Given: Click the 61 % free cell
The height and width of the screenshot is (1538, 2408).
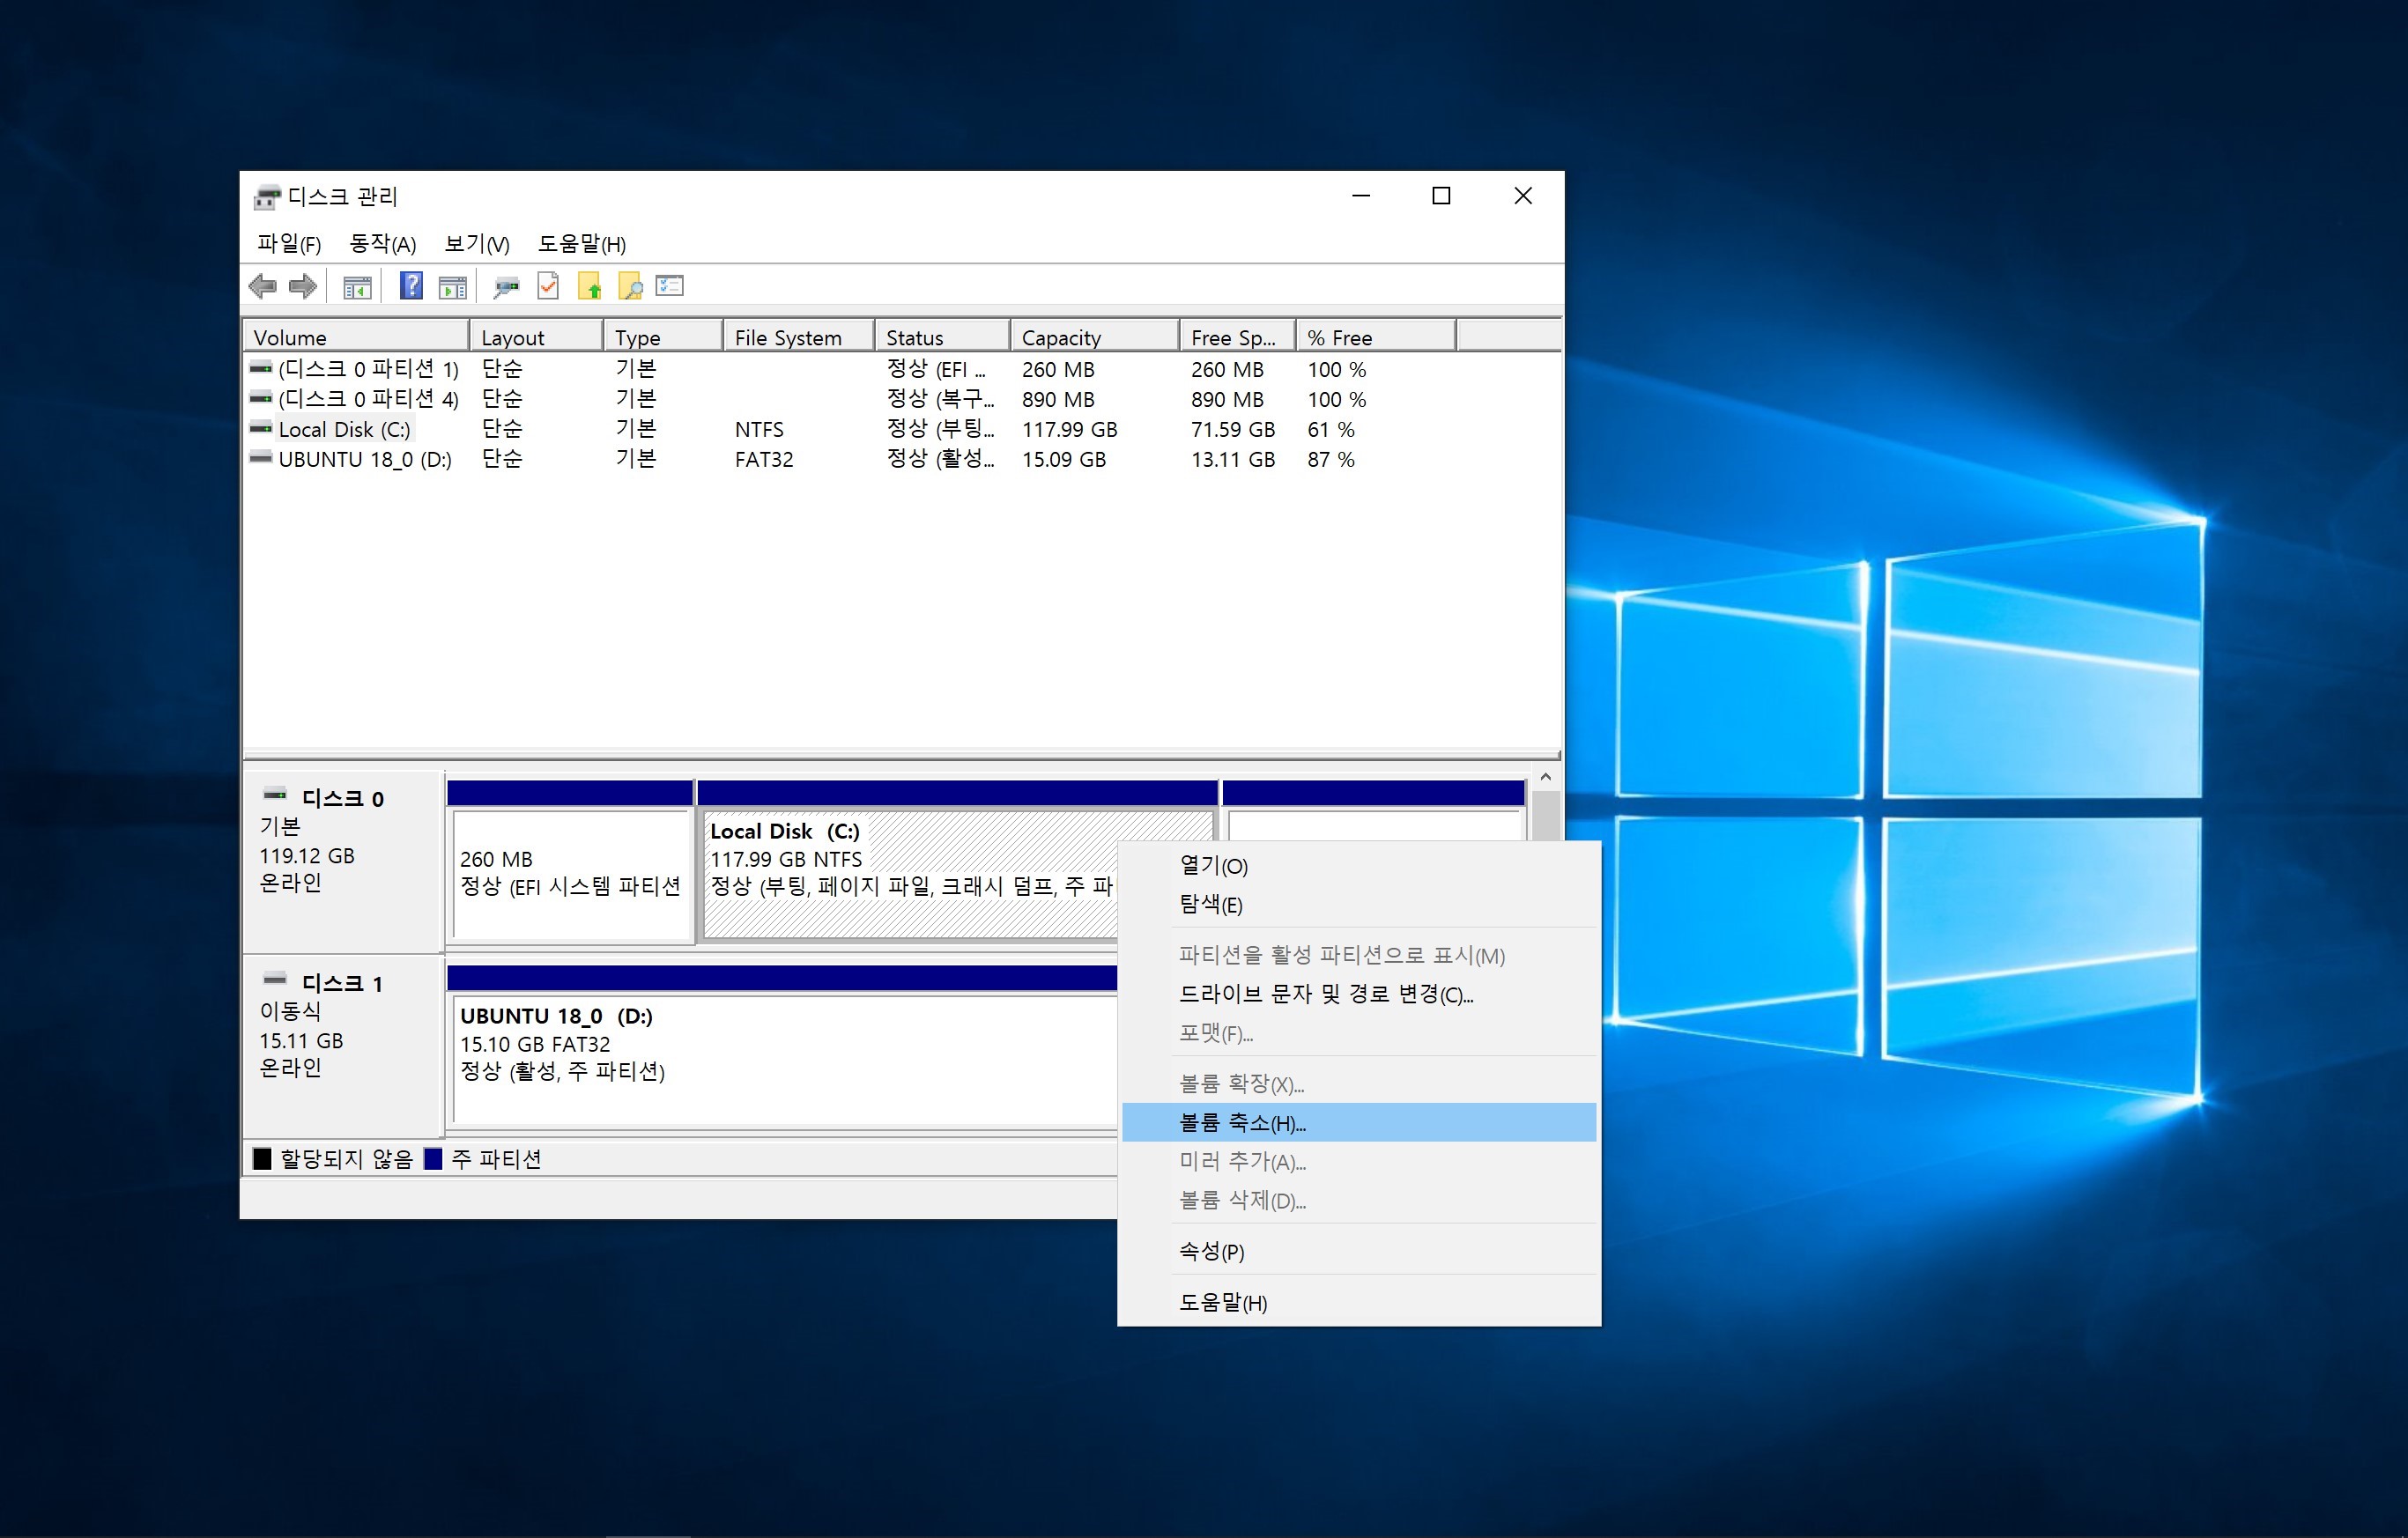Looking at the screenshot, I should point(1331,429).
